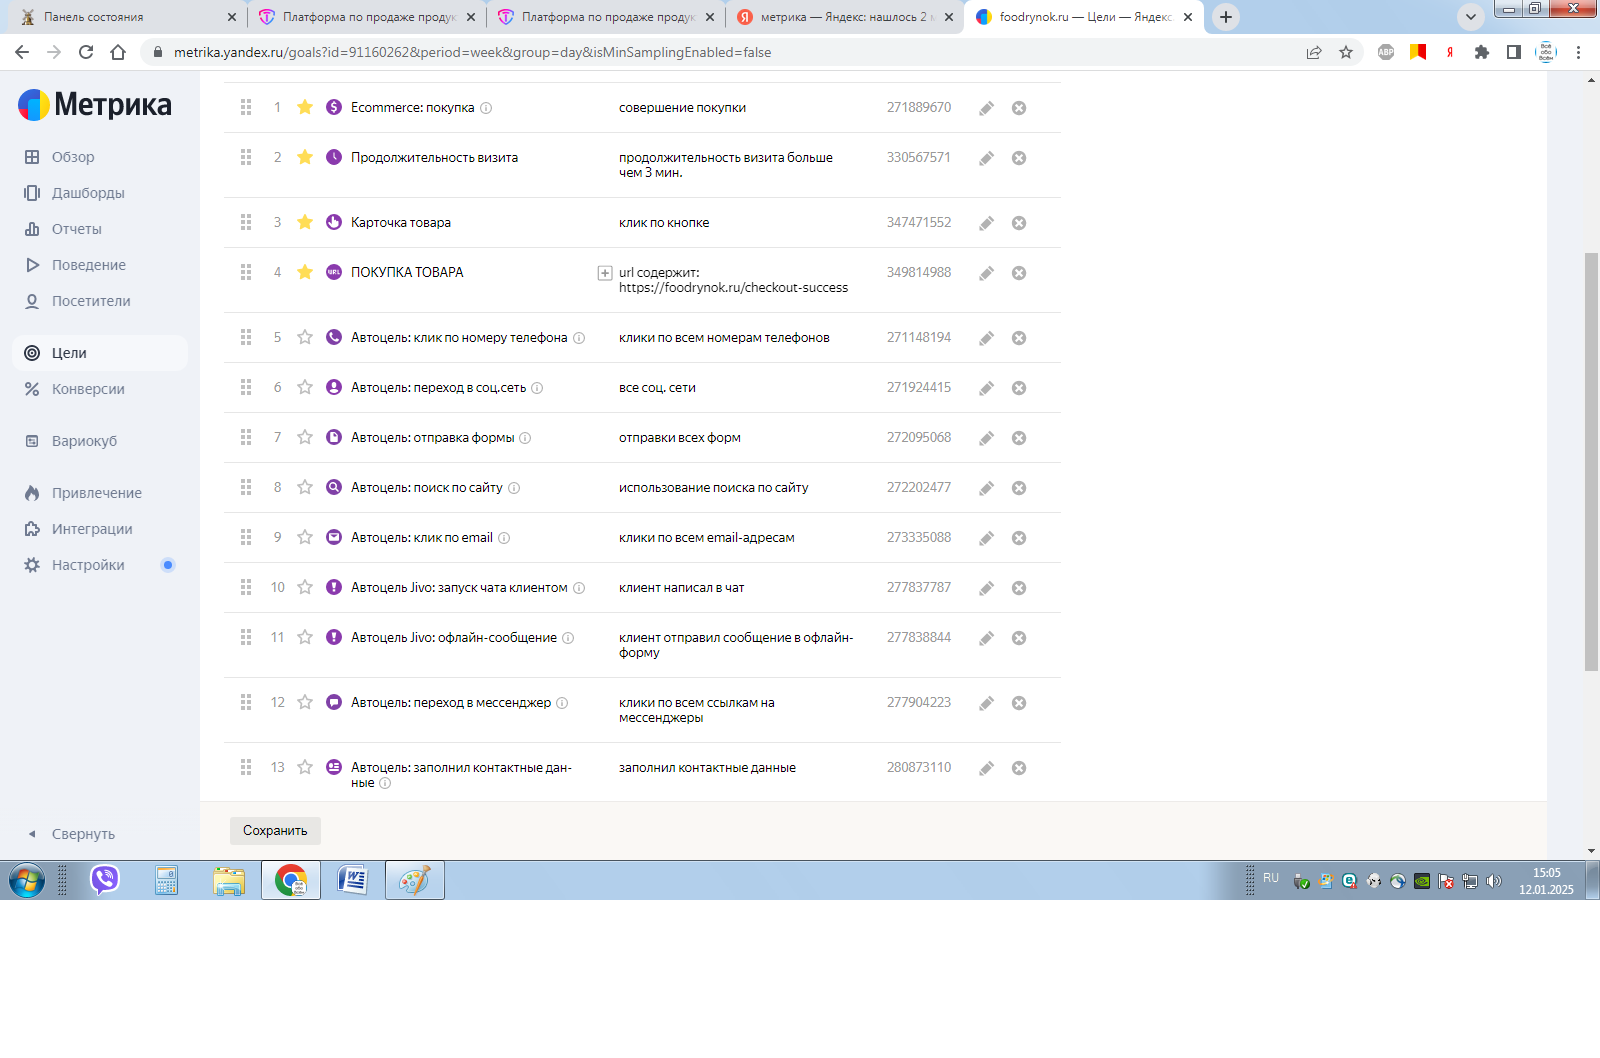
Task: Save the goals with Сохранить
Action: (275, 831)
